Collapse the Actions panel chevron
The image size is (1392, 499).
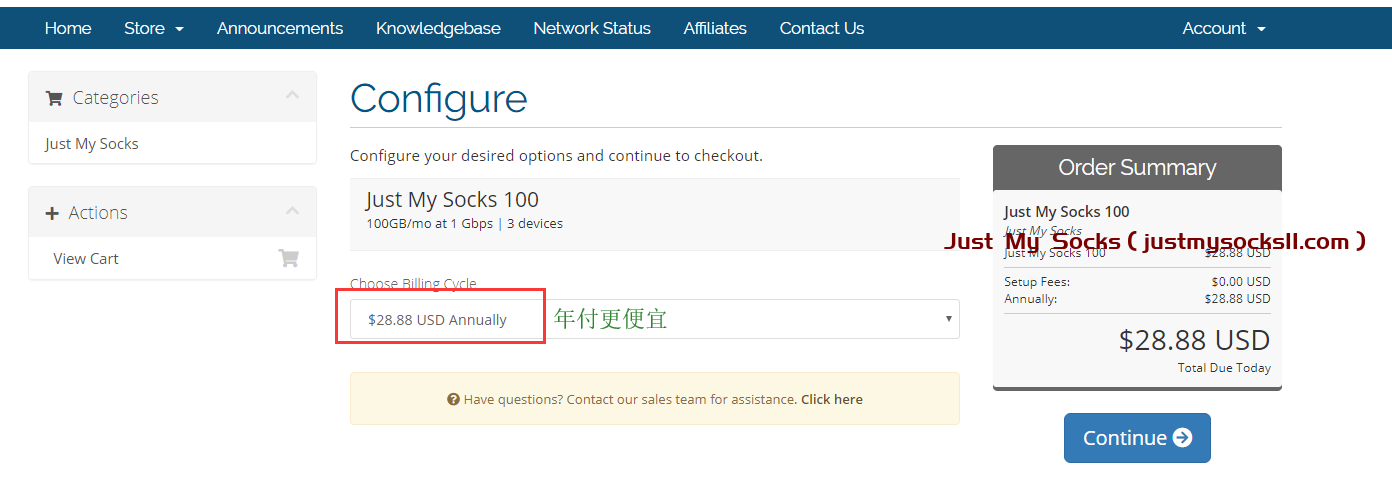[292, 211]
